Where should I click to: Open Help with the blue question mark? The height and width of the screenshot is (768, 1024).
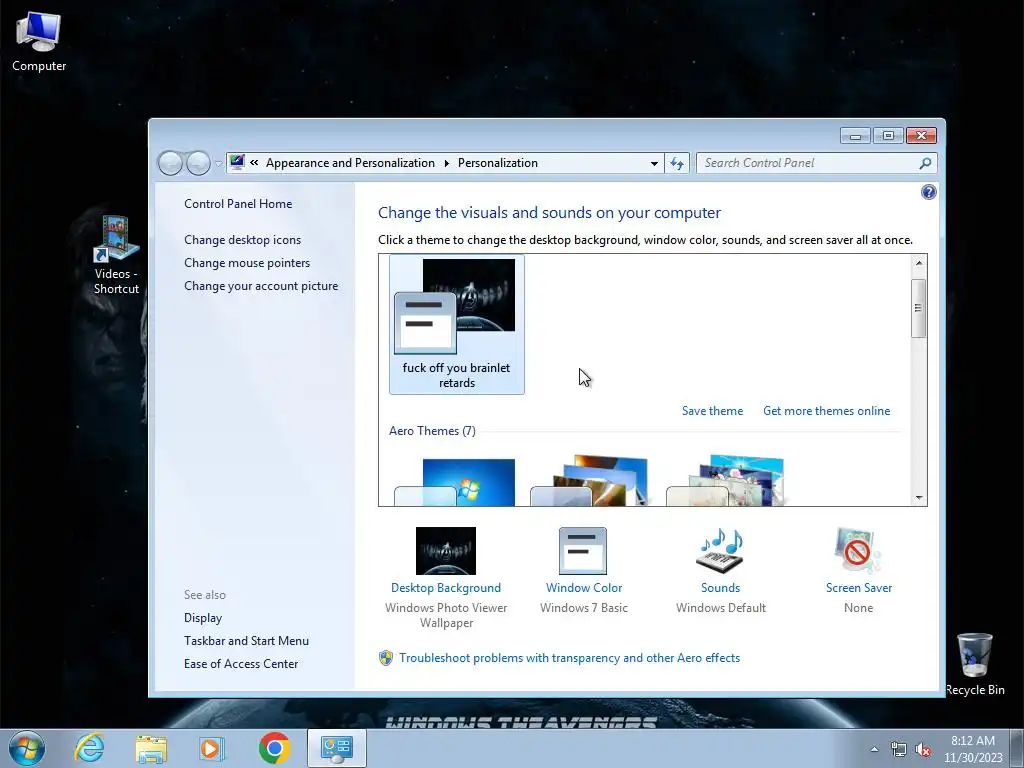click(929, 192)
